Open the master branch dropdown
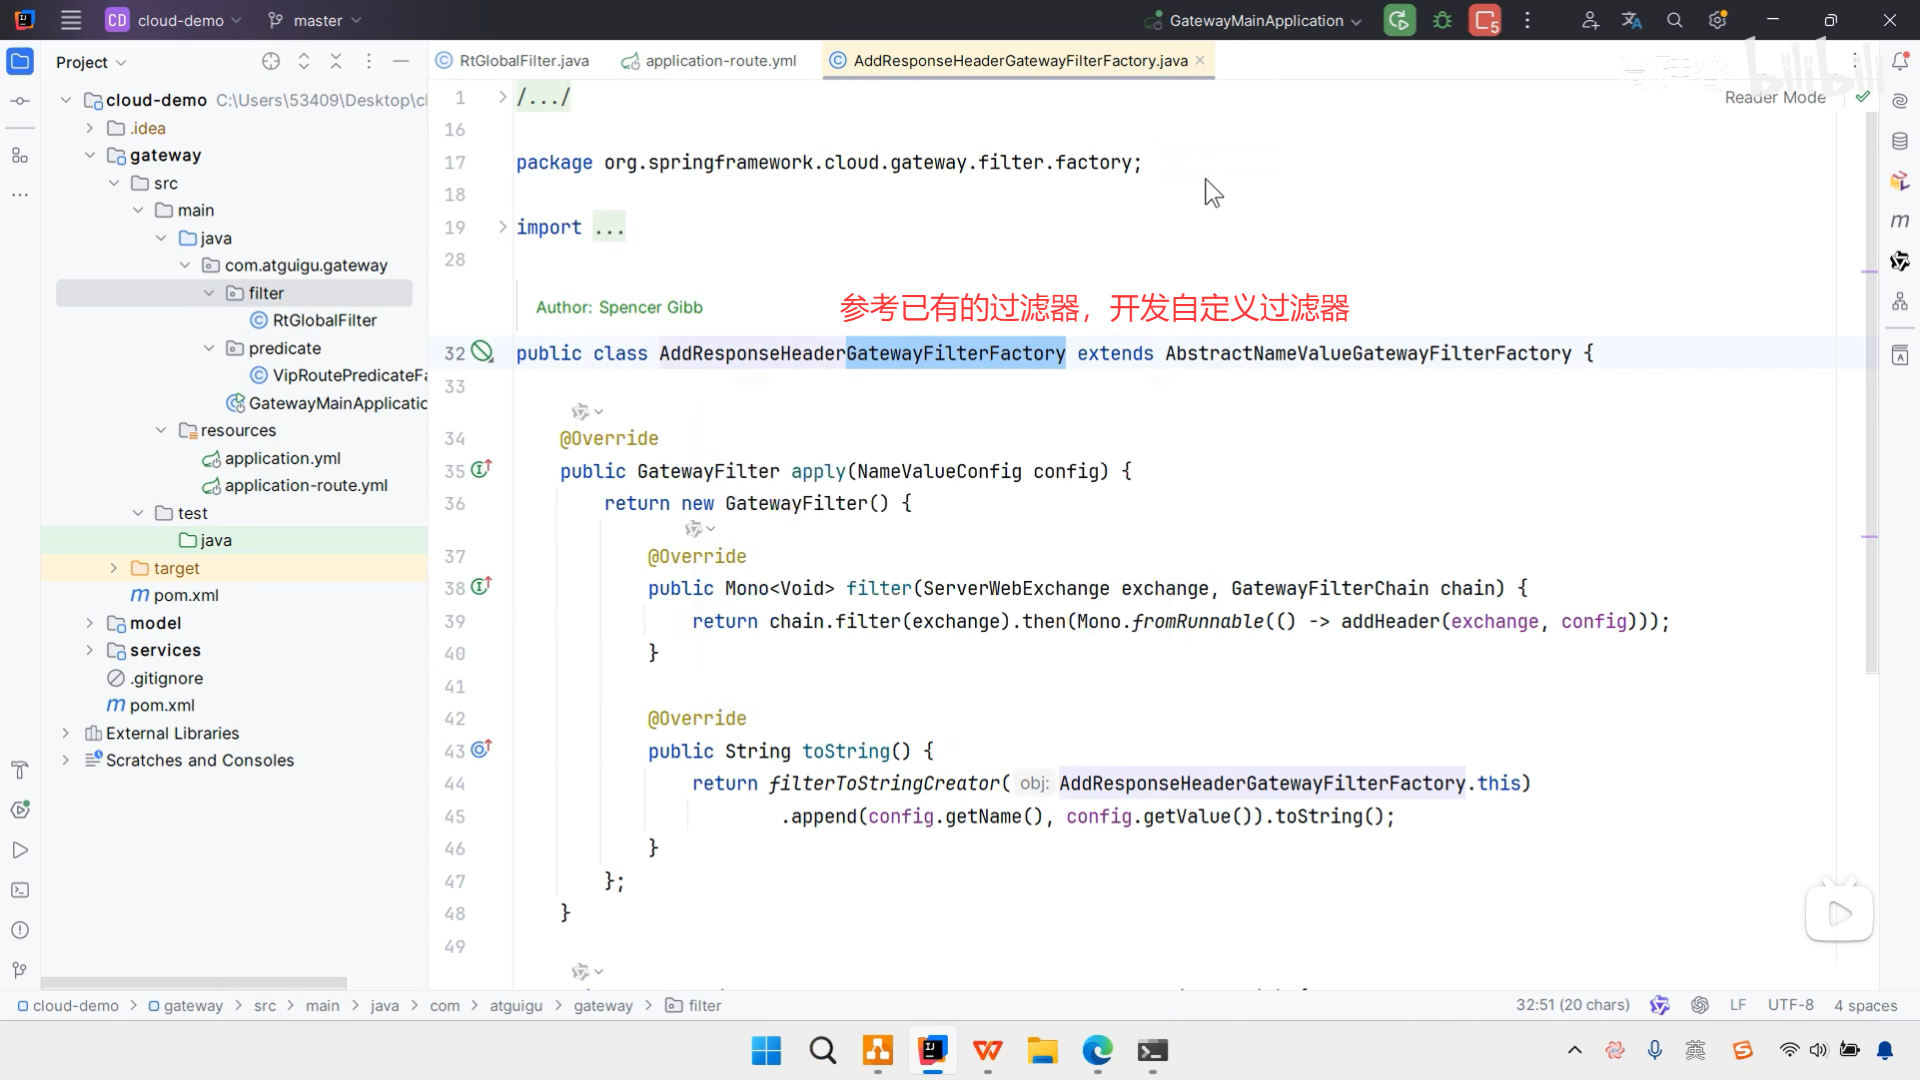This screenshot has width=1920, height=1080. [316, 20]
